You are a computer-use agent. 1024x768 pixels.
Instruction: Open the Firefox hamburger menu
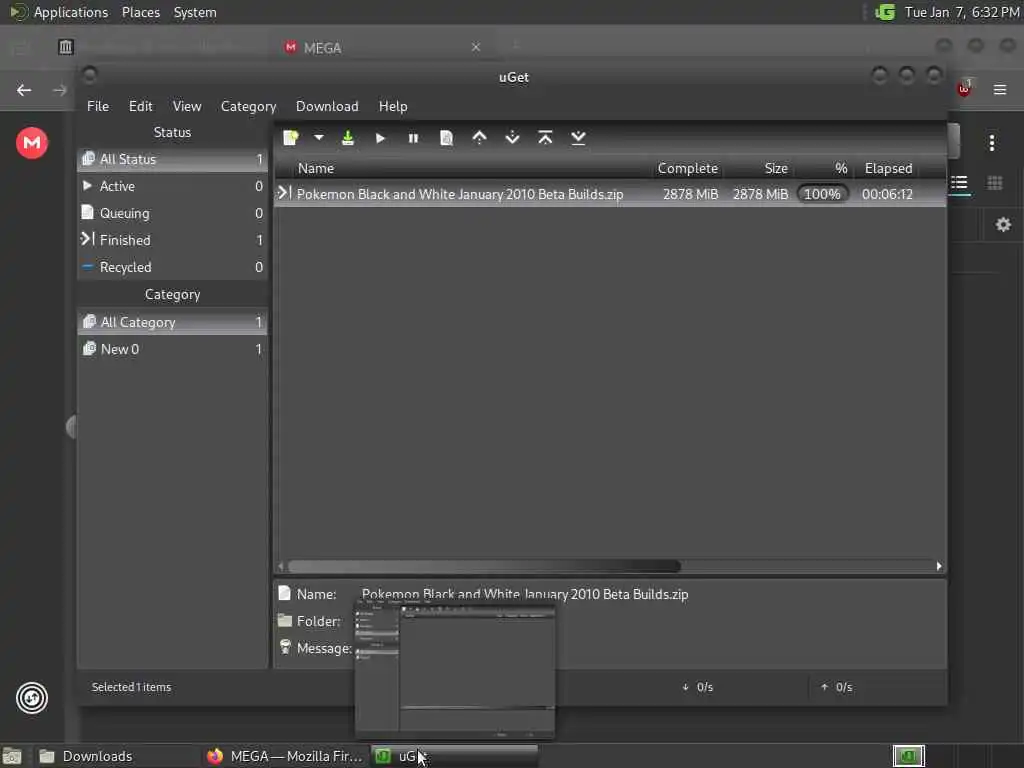(x=1000, y=89)
